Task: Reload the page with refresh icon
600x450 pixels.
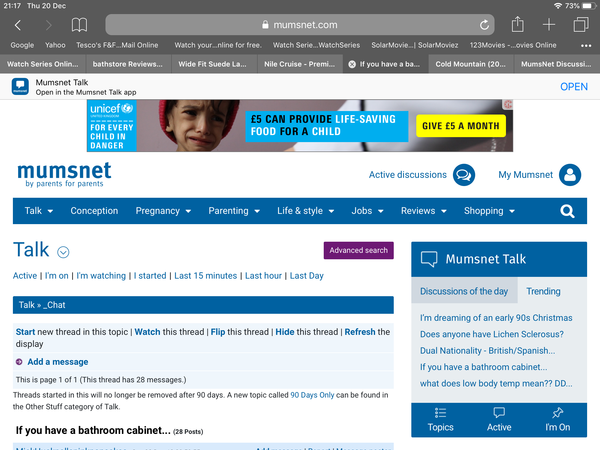Action: coord(484,25)
